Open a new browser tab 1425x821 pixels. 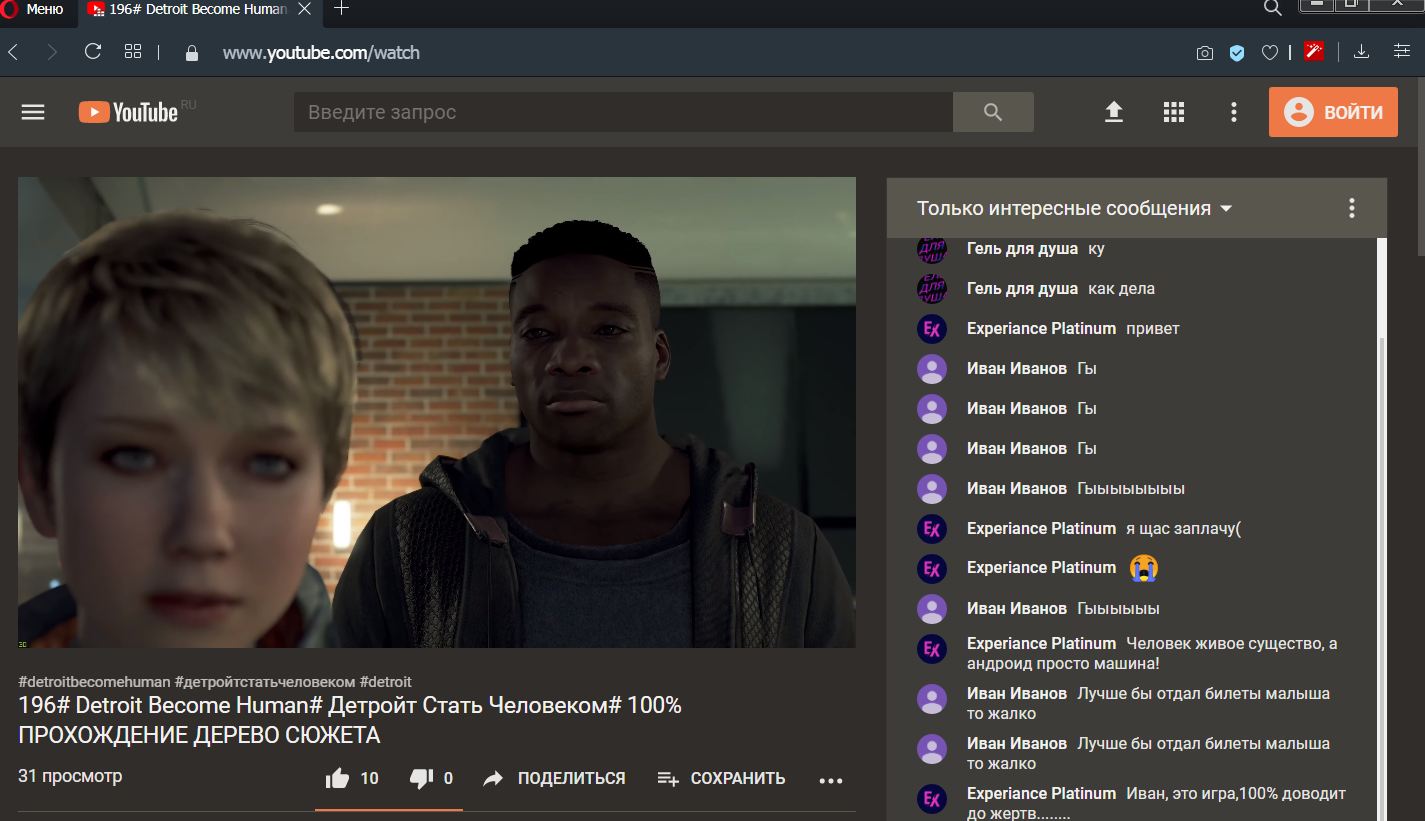pyautogui.click(x=341, y=8)
